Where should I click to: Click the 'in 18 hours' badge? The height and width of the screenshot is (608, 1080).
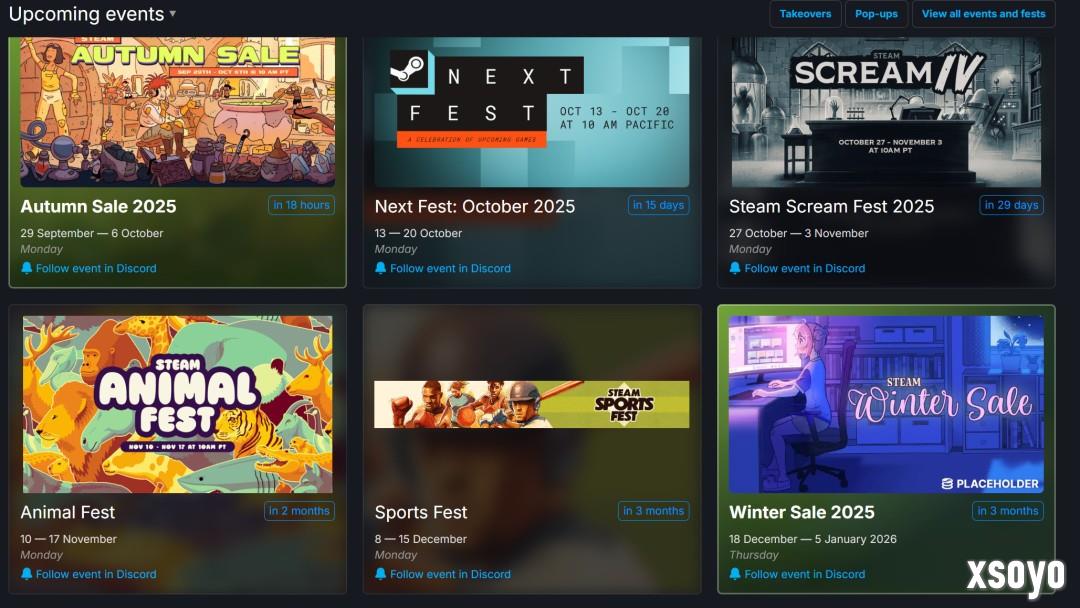click(x=301, y=205)
